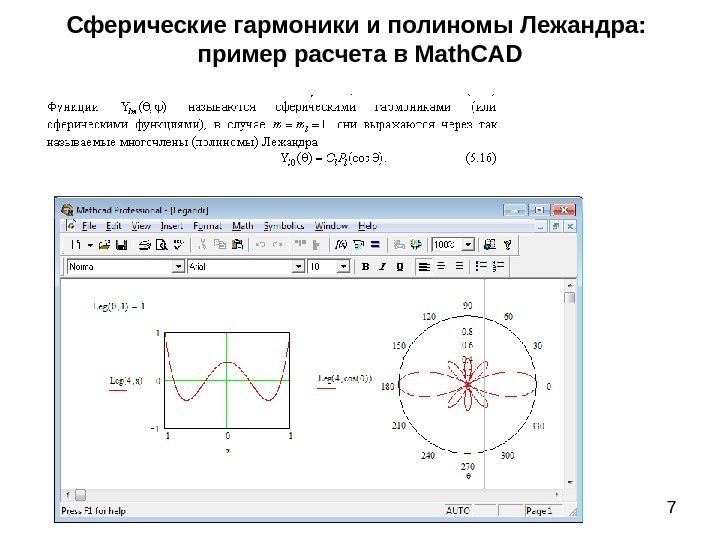This screenshot has width=720, height=540.
Task: Toggle the bulleted list button
Action: pos(481,266)
